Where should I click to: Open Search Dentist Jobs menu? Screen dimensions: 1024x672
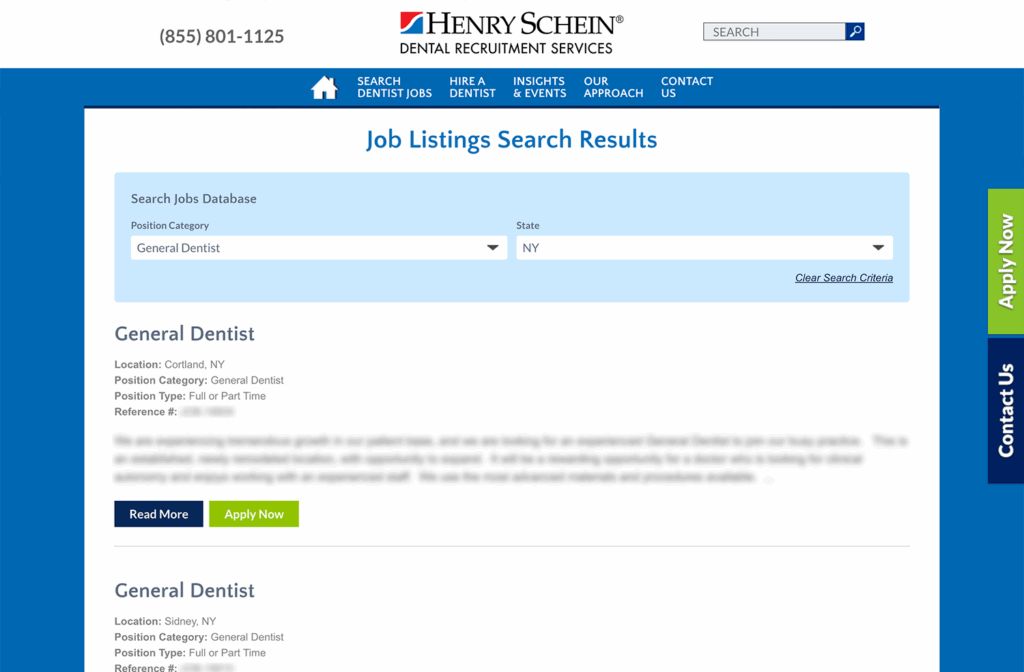point(394,88)
